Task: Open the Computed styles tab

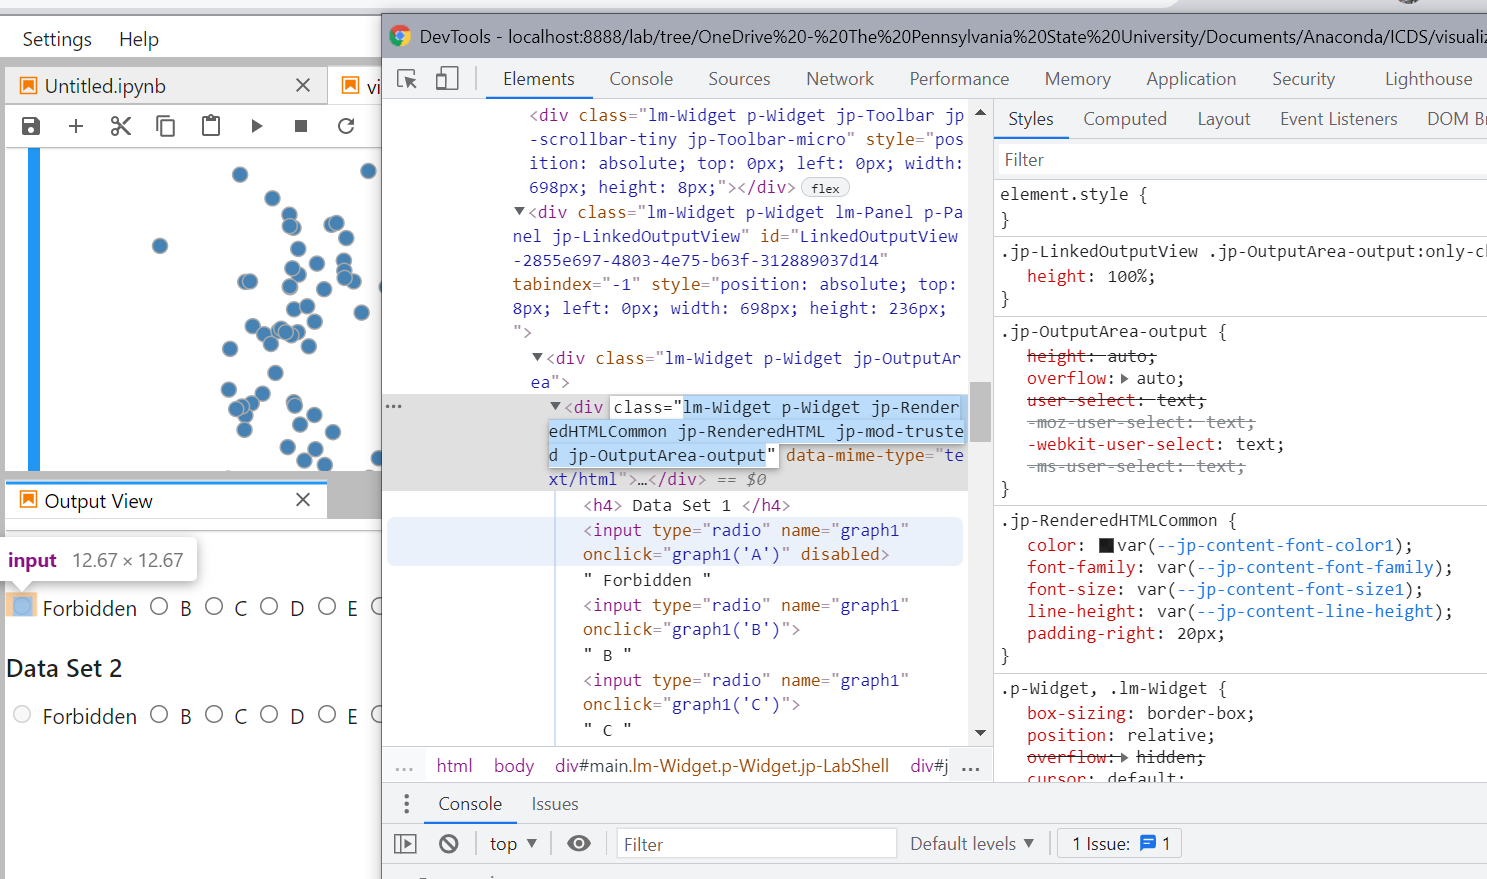Action: [x=1125, y=119]
